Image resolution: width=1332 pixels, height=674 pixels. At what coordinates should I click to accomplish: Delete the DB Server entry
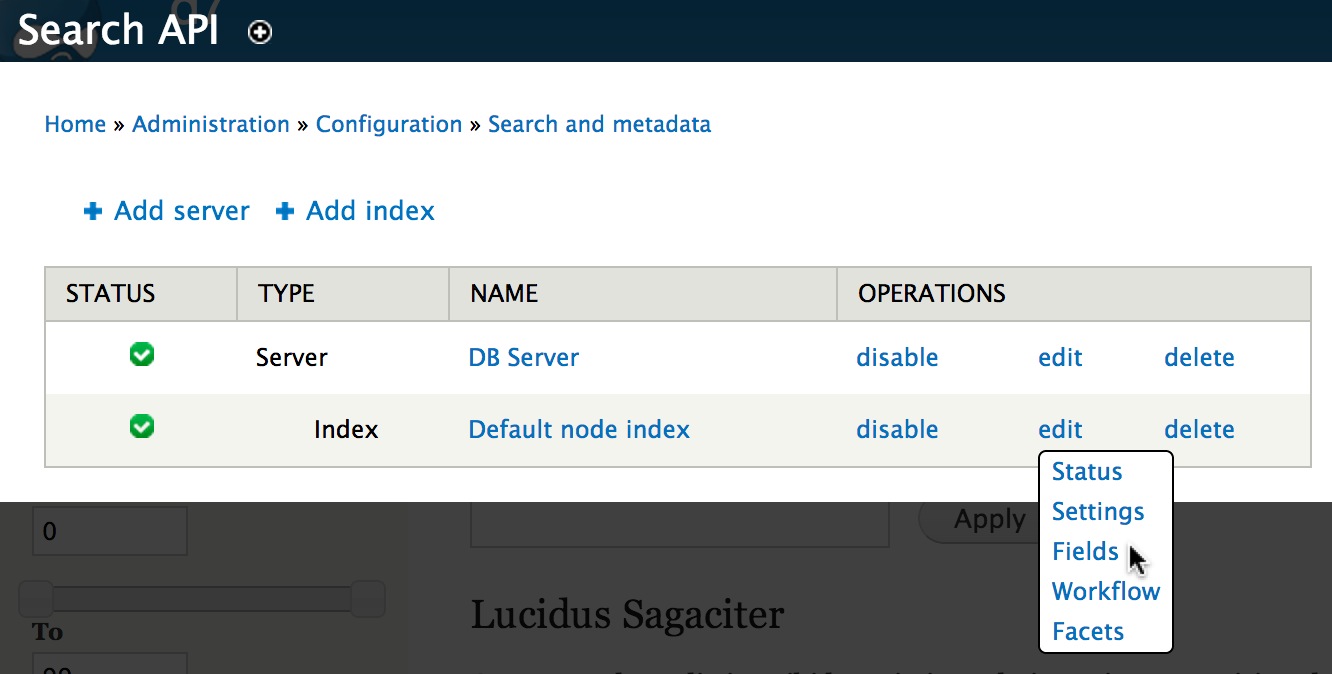pos(1199,357)
